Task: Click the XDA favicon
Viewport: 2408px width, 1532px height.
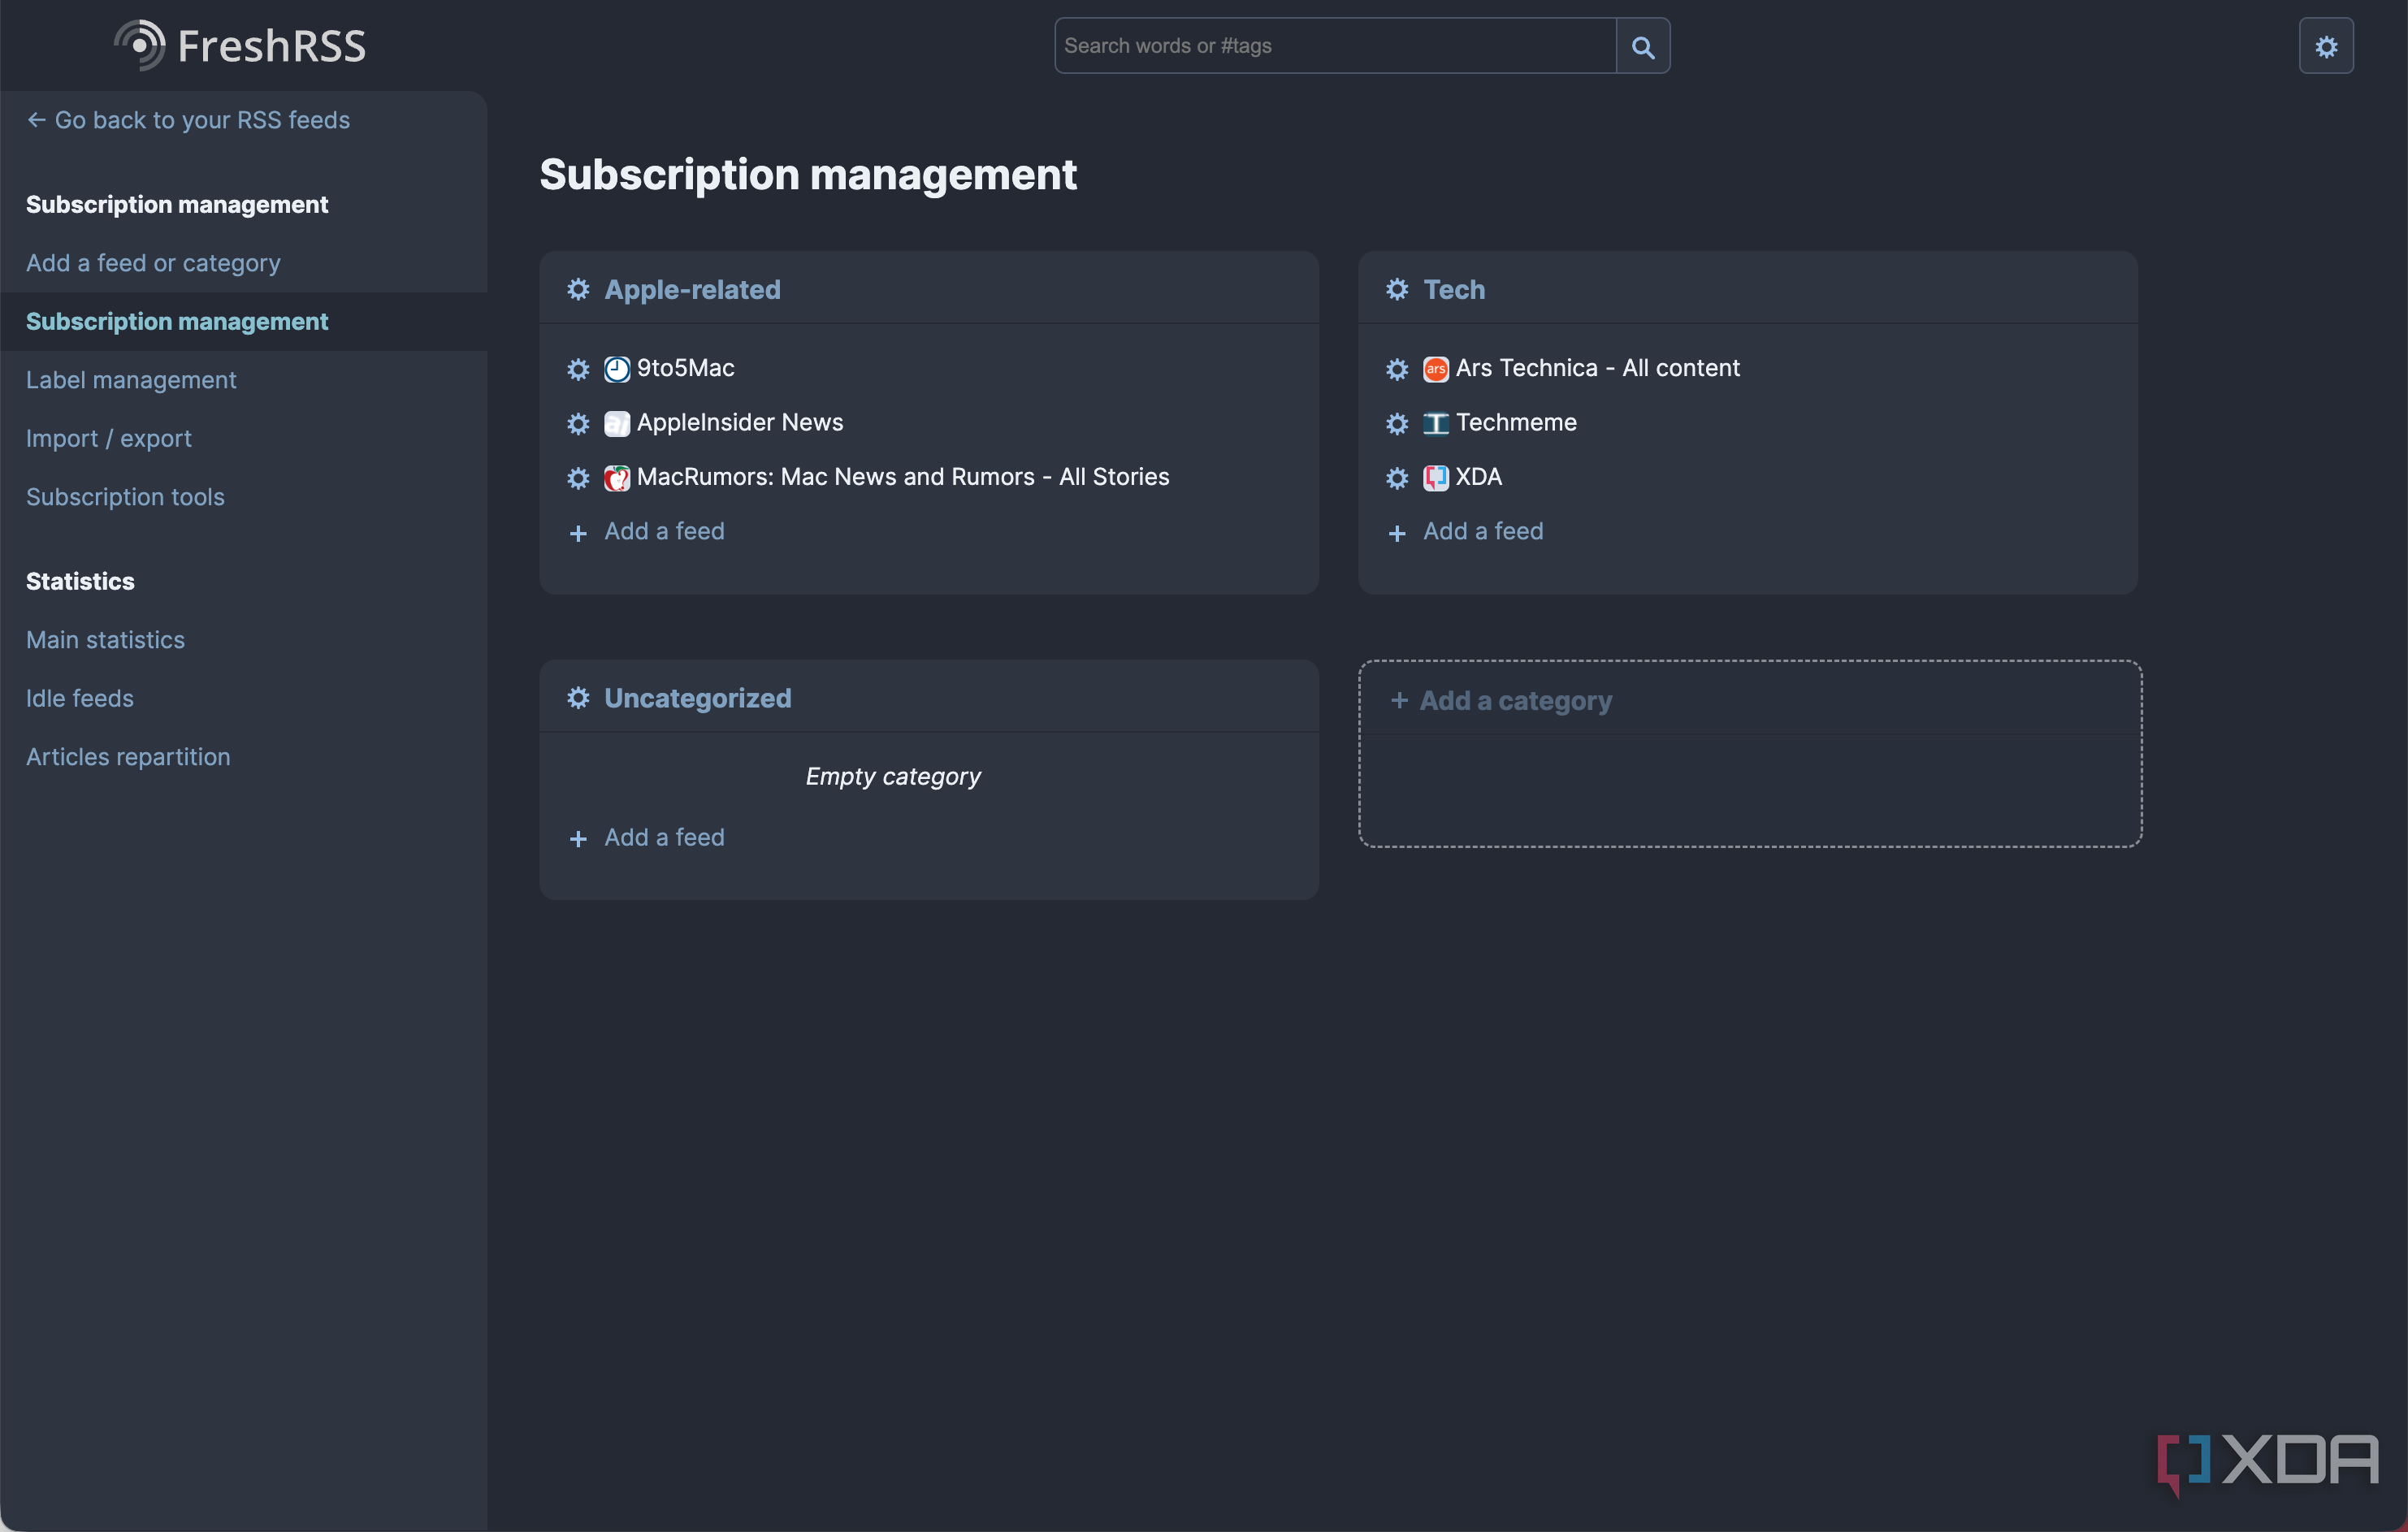Action: point(1436,478)
